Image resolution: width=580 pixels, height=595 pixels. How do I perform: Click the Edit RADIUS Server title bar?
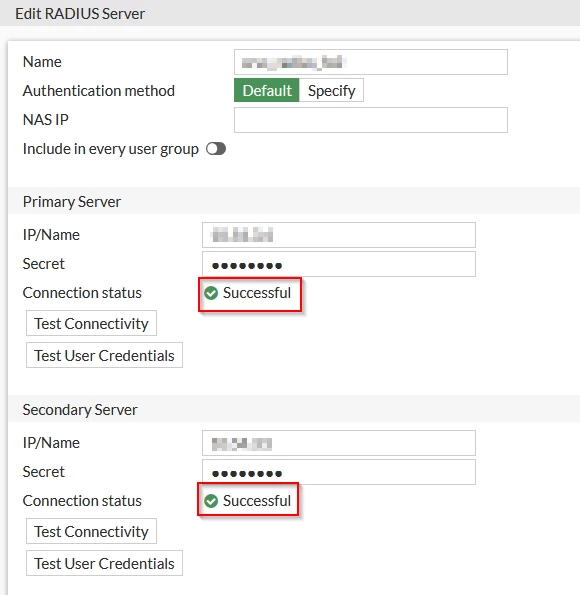(290, 13)
